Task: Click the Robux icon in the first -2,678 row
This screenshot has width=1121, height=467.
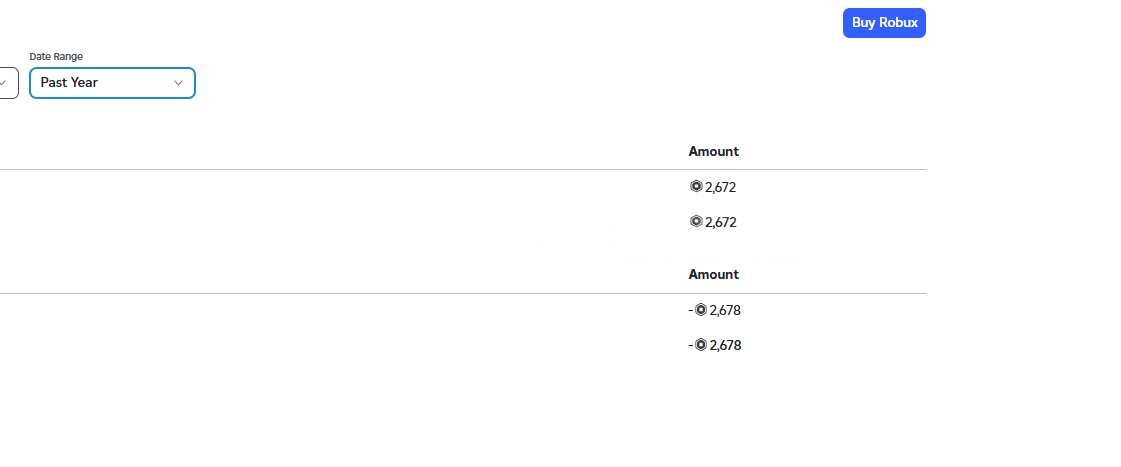Action: point(701,310)
